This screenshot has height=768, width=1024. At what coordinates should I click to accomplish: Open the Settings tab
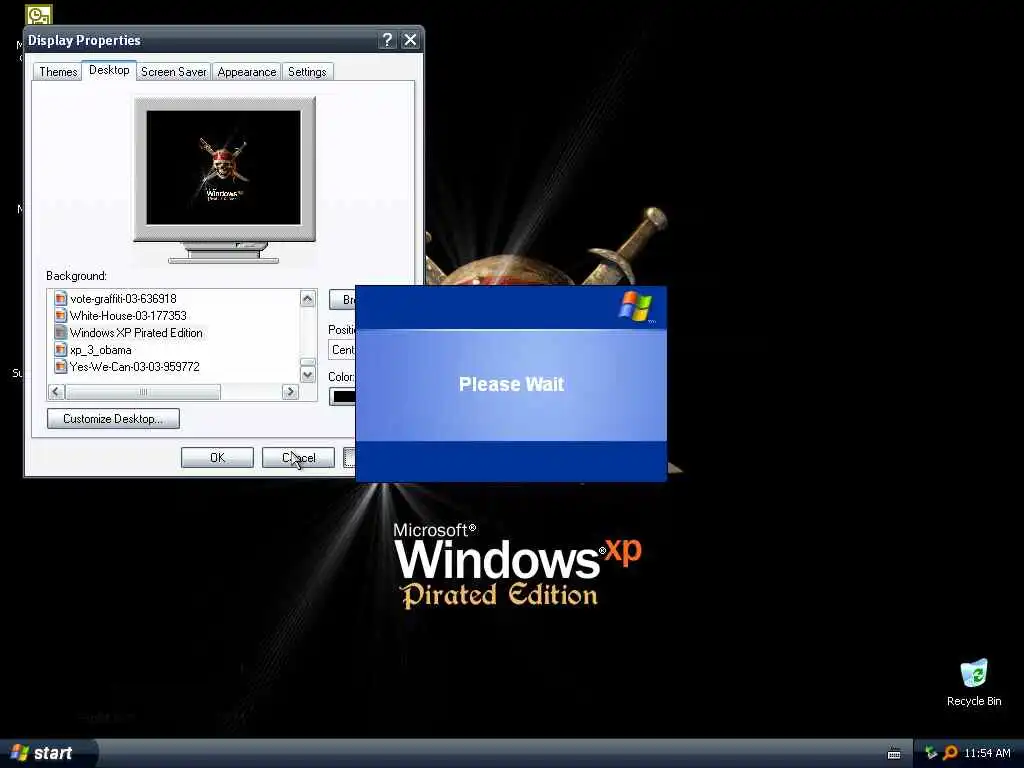307,72
